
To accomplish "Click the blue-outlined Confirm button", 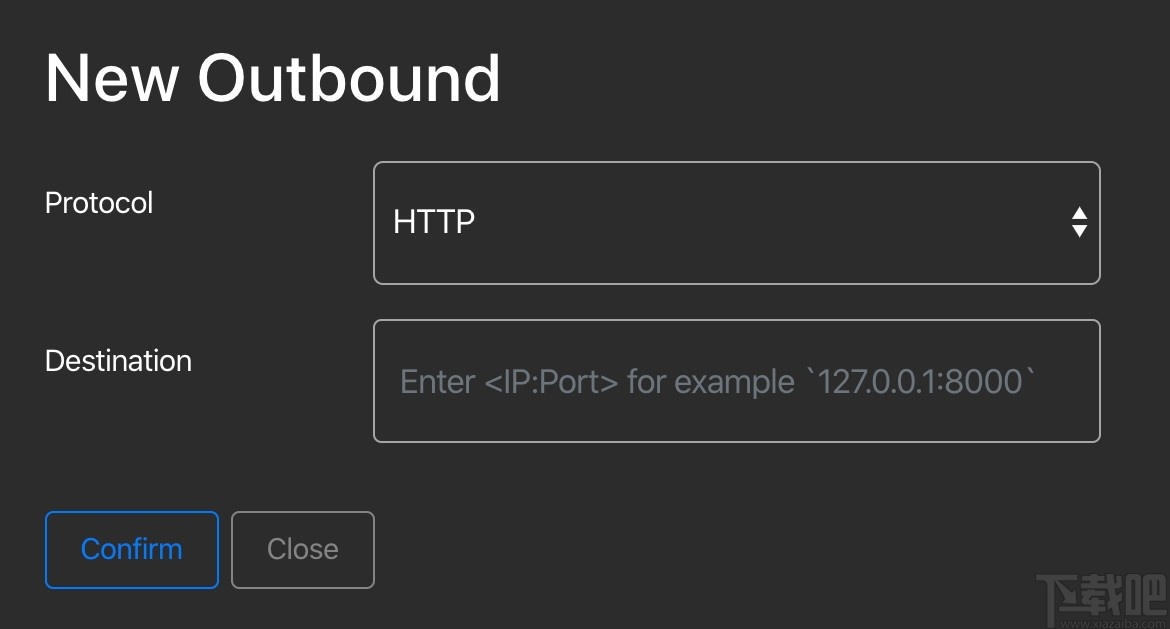I will pos(131,549).
